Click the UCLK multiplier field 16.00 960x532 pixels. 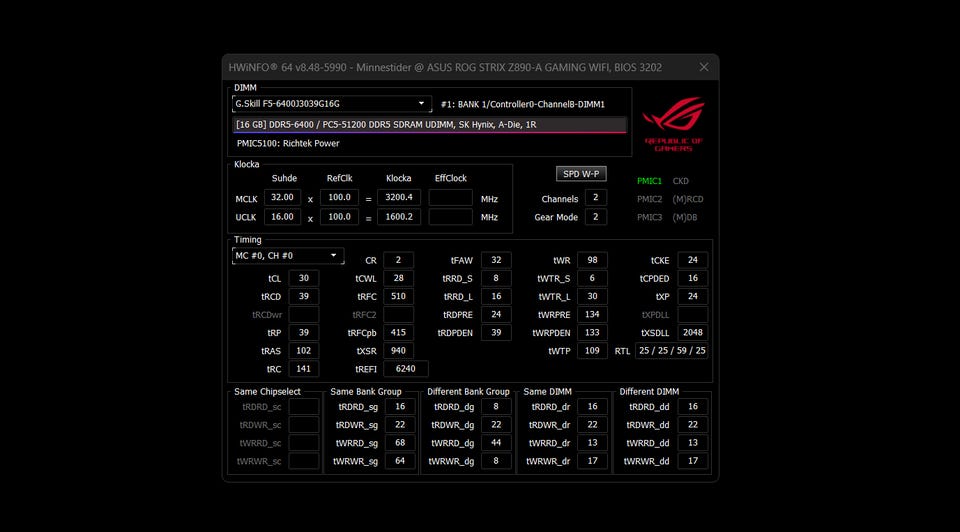282,217
